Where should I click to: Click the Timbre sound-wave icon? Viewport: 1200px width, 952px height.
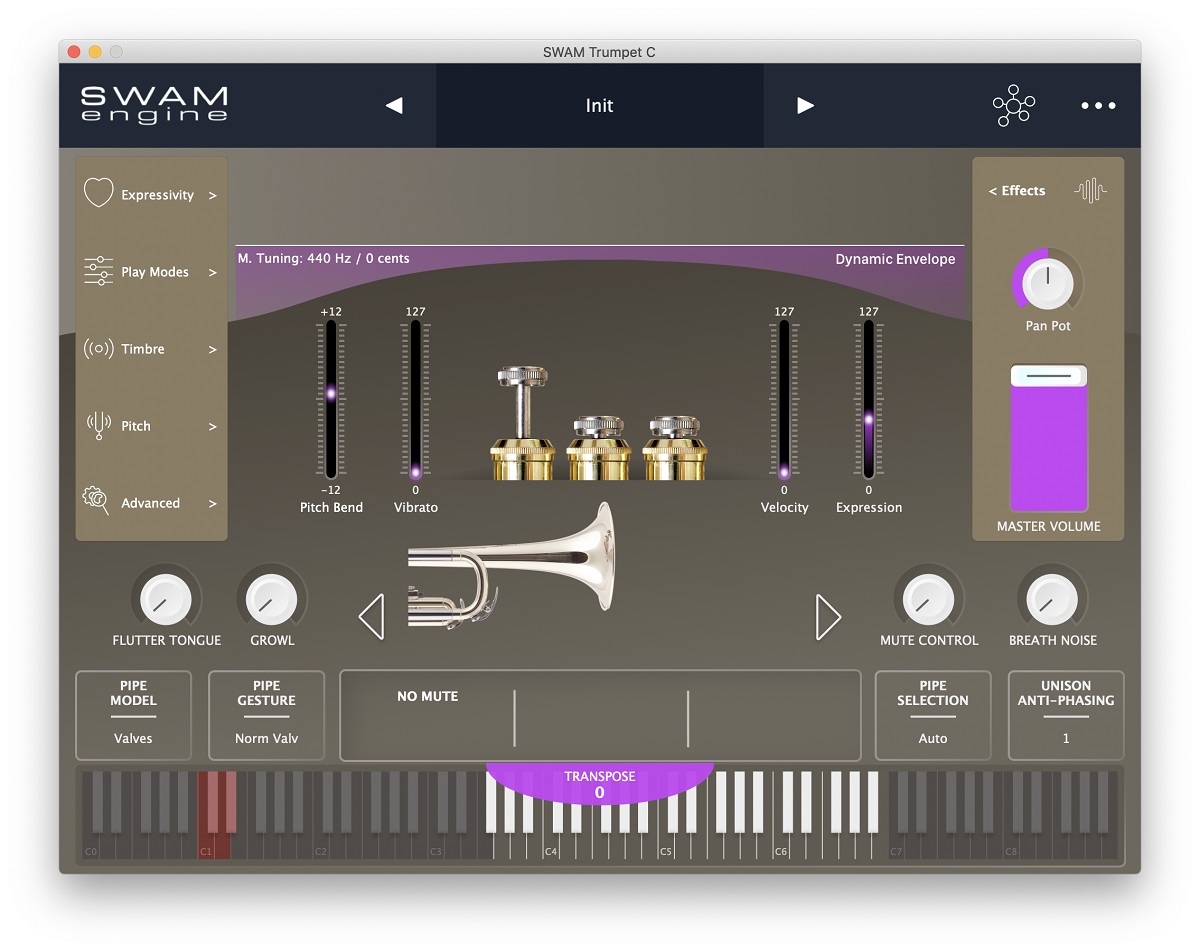pos(98,349)
